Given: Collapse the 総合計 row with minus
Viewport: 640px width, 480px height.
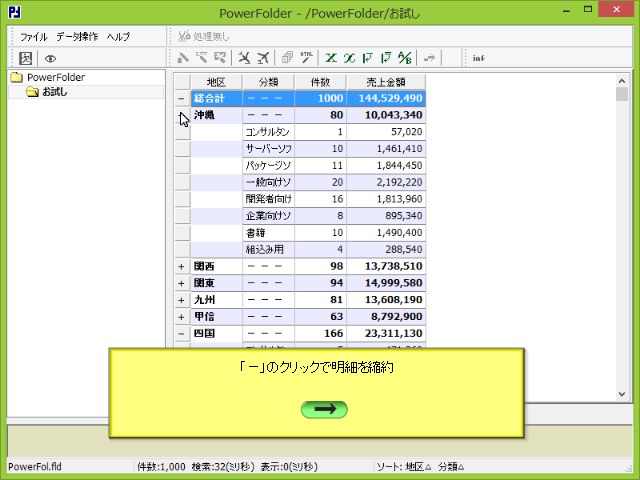Looking at the screenshot, I should [x=182, y=98].
